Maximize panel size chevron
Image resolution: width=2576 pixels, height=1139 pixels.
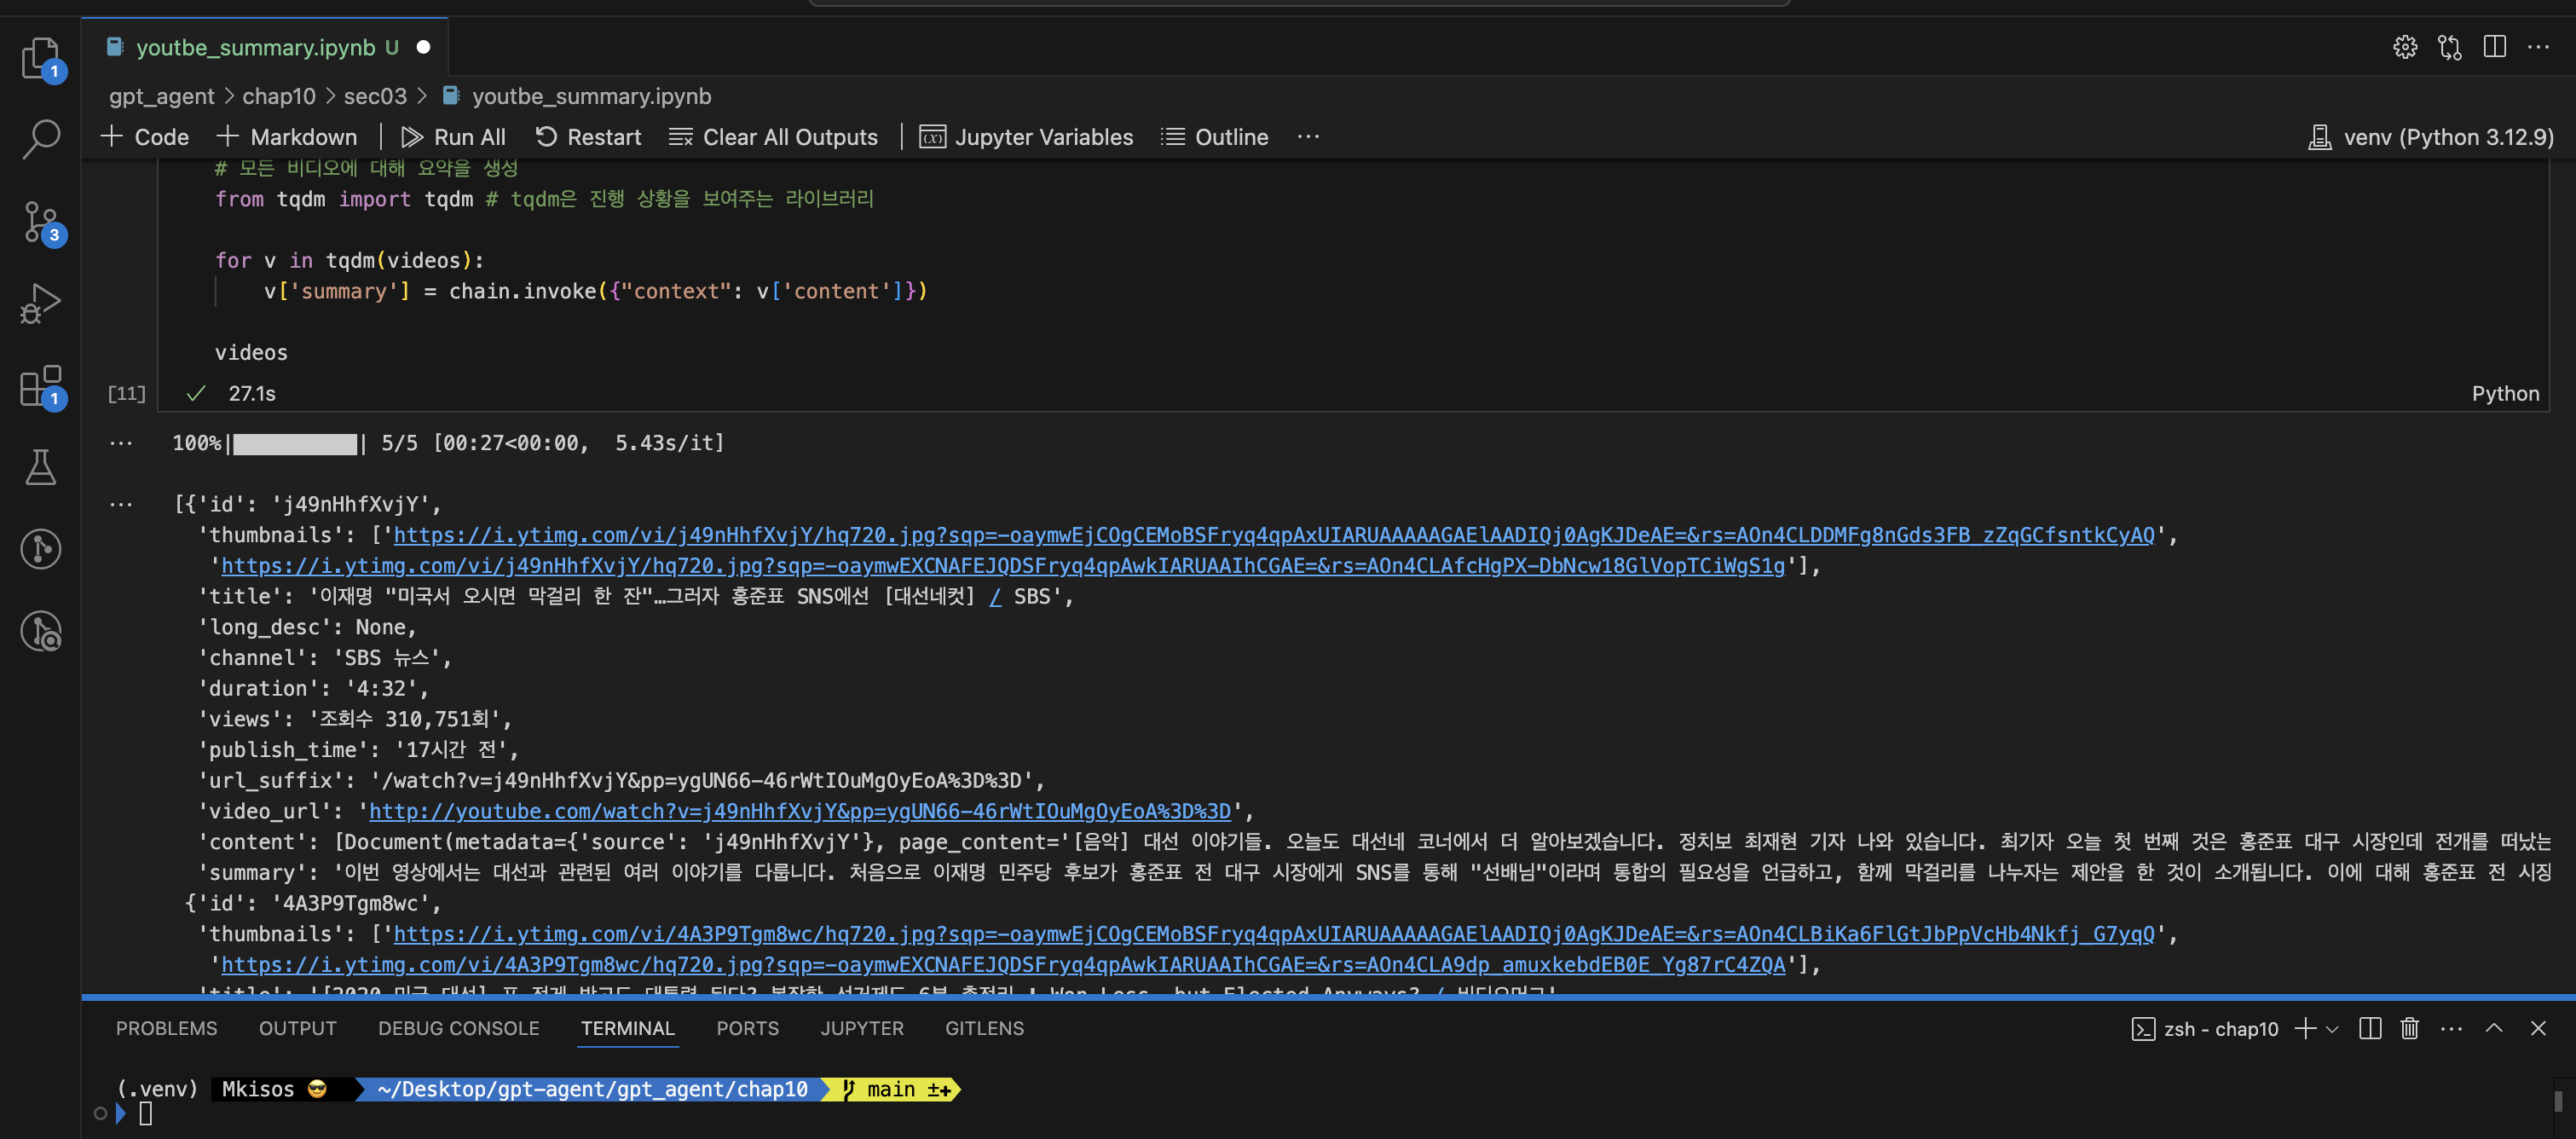[x=2494, y=1028]
